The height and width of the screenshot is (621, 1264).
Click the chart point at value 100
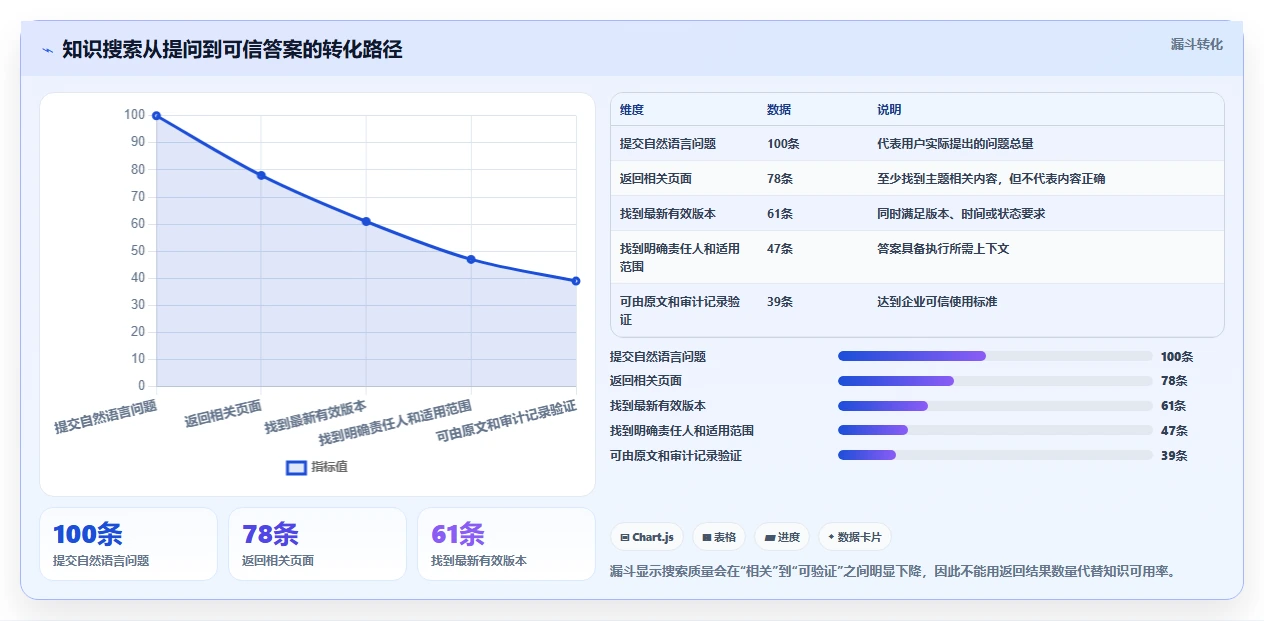156,116
